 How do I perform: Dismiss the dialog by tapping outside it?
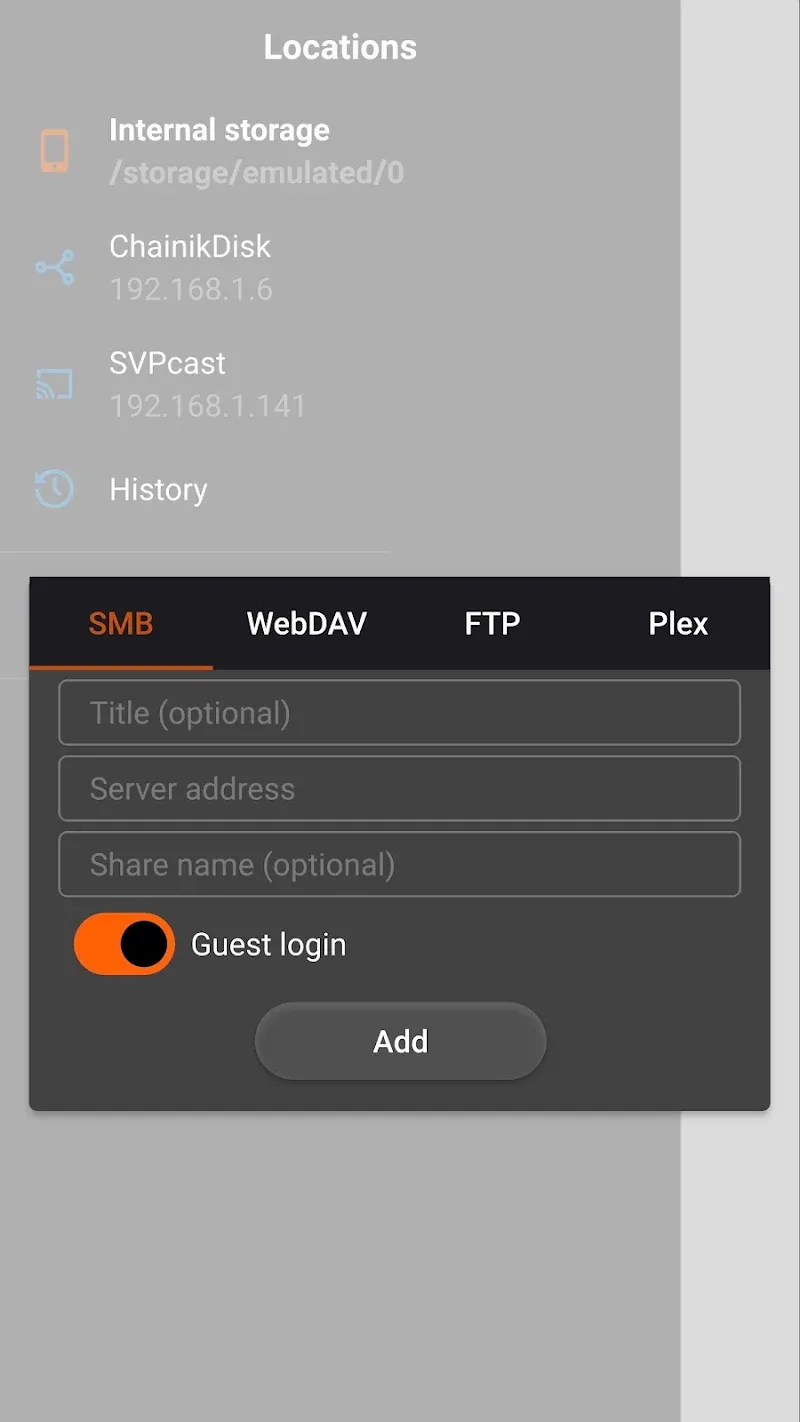400,1250
